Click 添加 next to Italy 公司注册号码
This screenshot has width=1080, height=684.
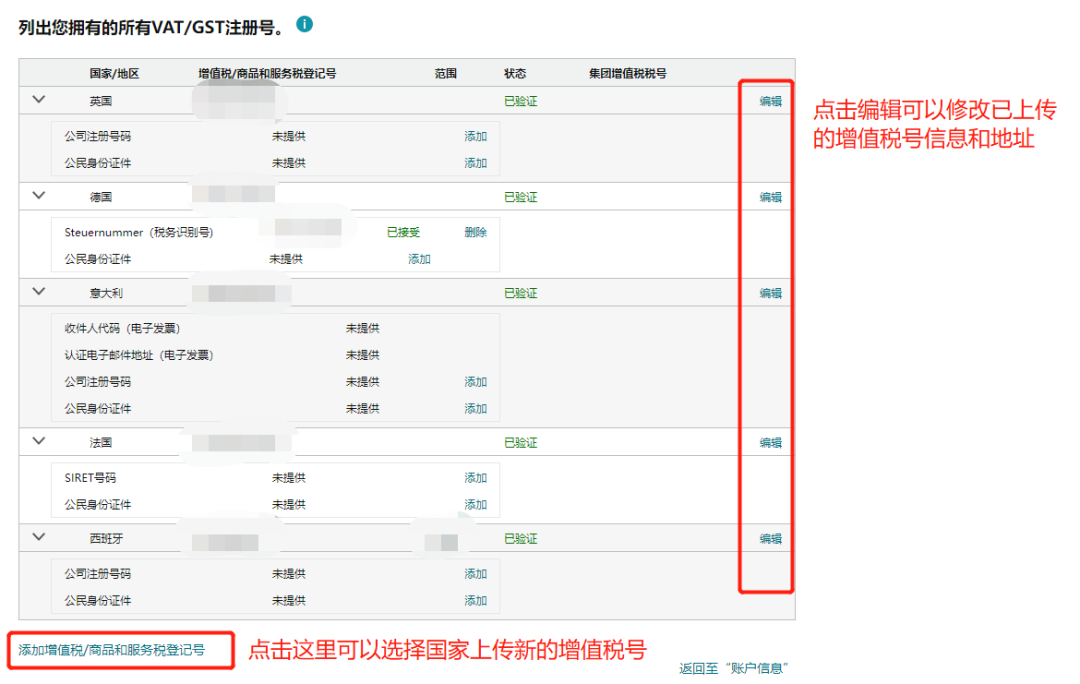[475, 381]
